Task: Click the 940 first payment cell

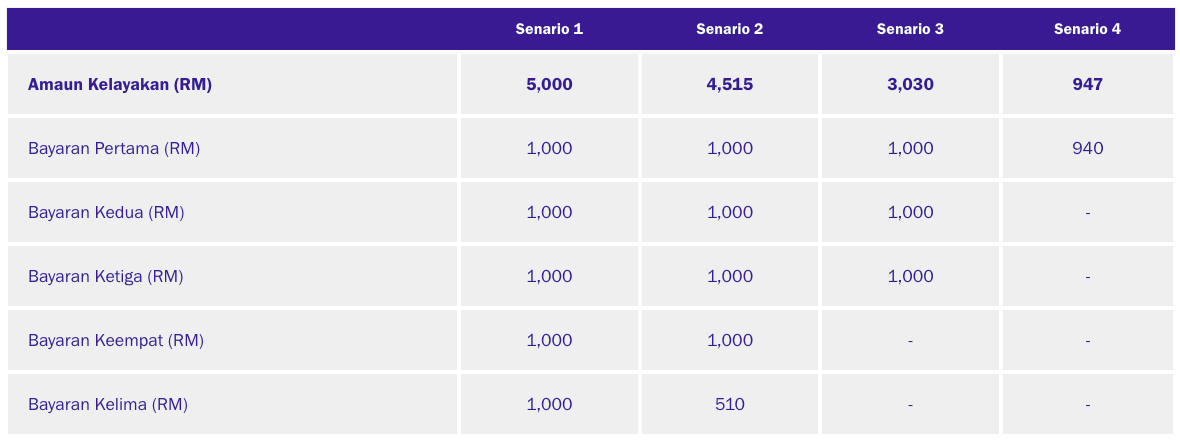Action: point(1087,149)
